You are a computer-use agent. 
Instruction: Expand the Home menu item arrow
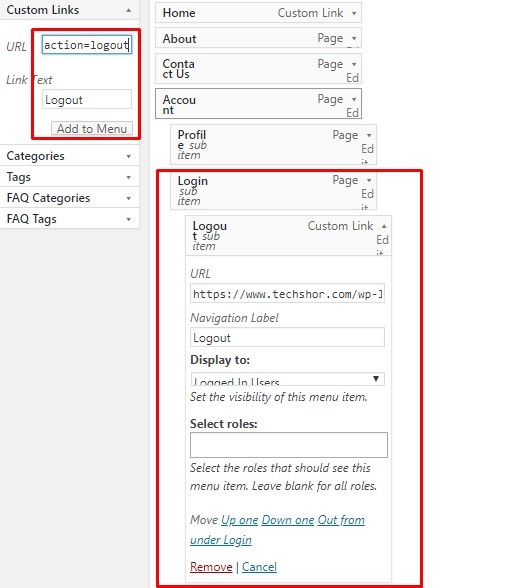(354, 13)
